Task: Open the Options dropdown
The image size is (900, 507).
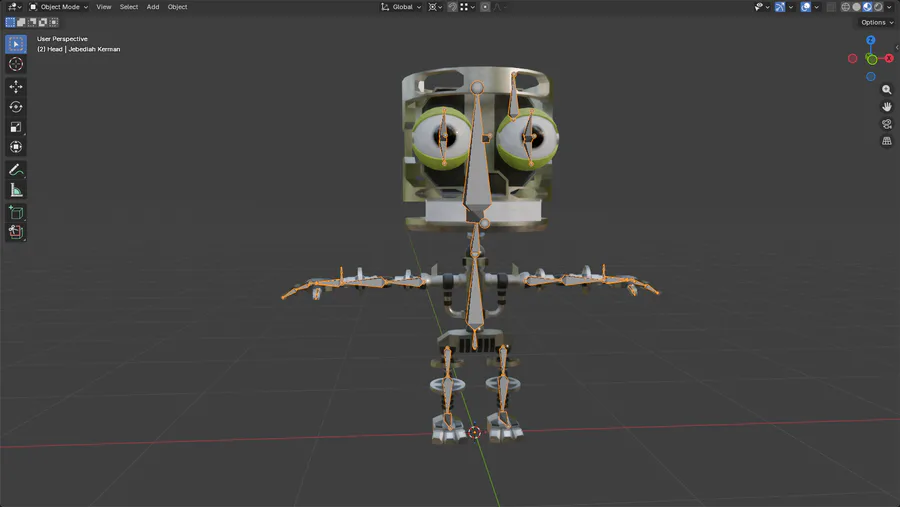Action: point(877,22)
